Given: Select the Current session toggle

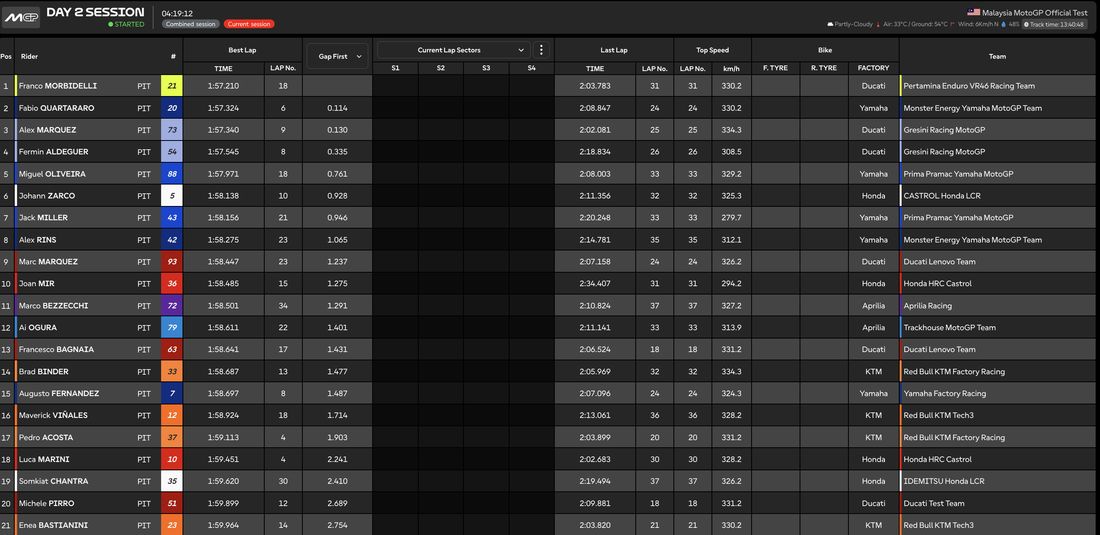Looking at the screenshot, I should [250, 24].
